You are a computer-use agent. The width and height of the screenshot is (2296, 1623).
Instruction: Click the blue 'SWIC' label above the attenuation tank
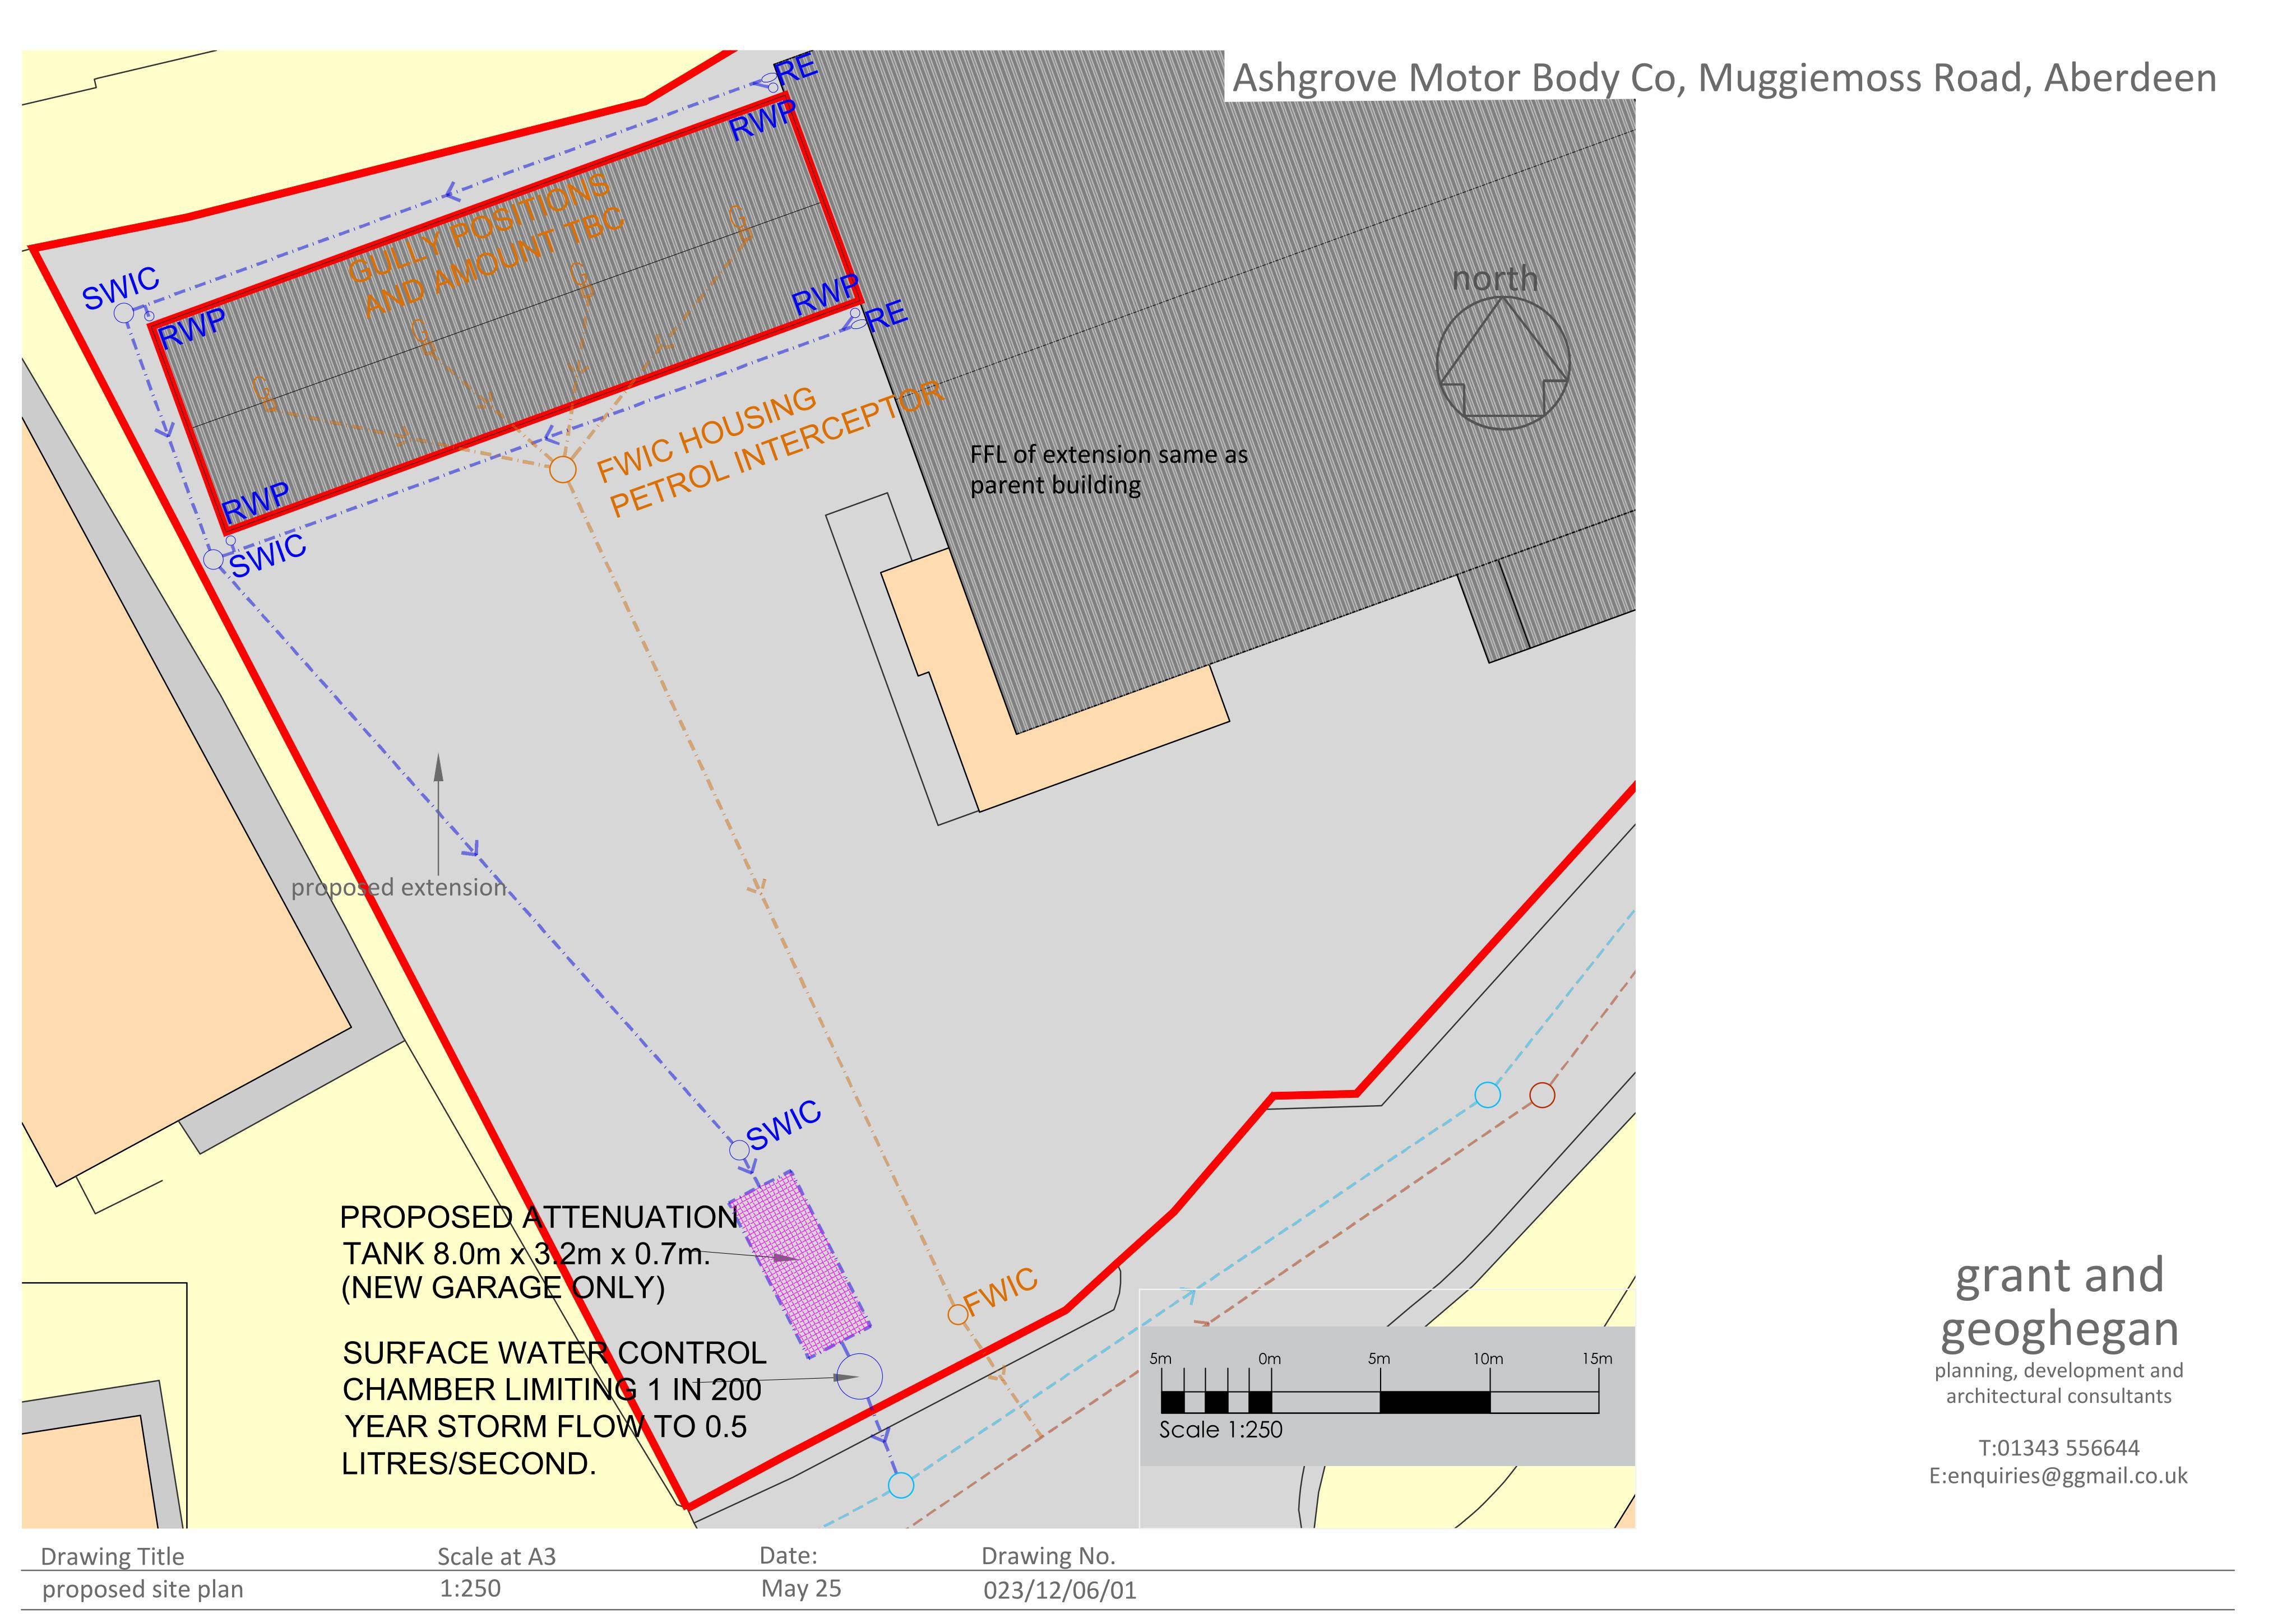click(784, 1125)
